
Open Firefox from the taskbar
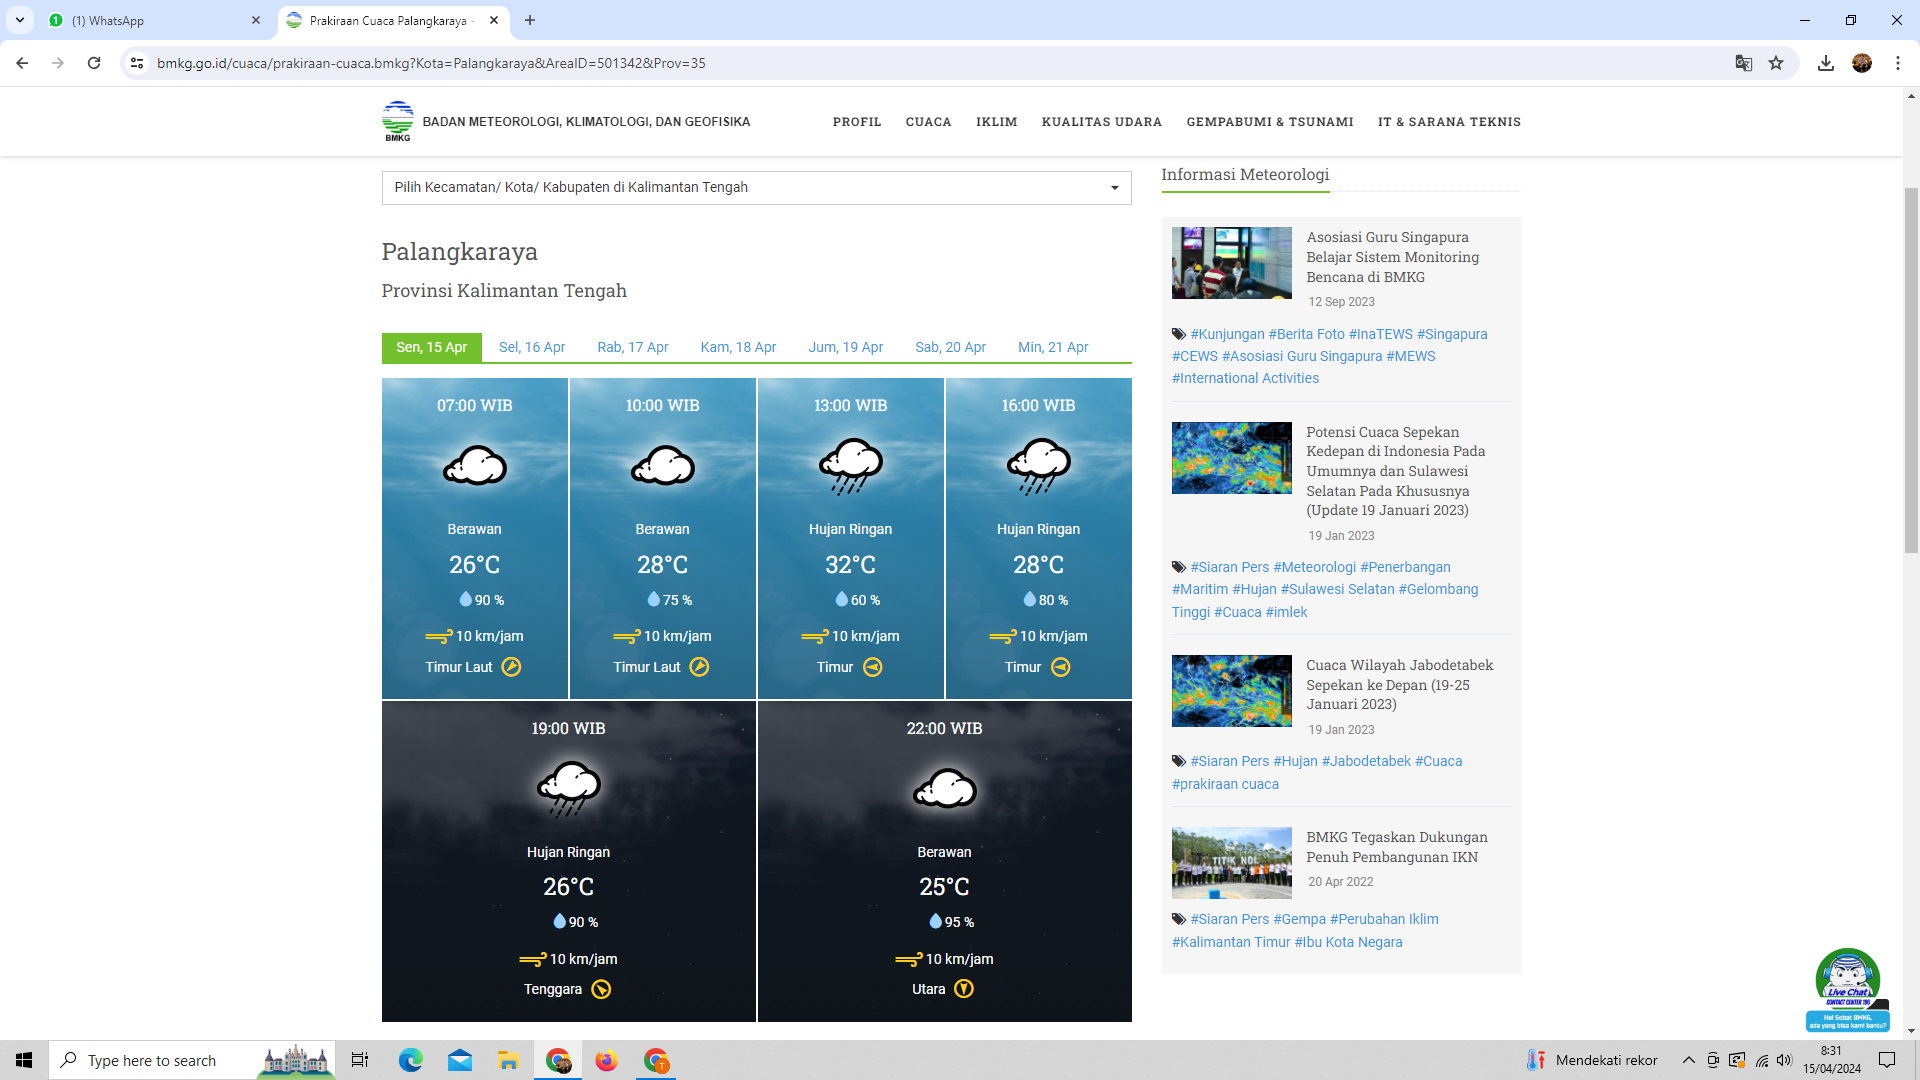tap(607, 1060)
